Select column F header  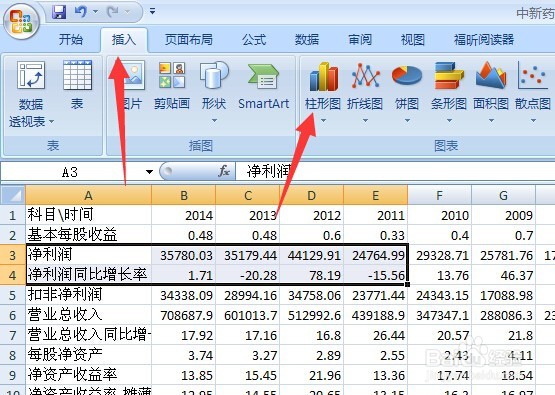point(440,195)
